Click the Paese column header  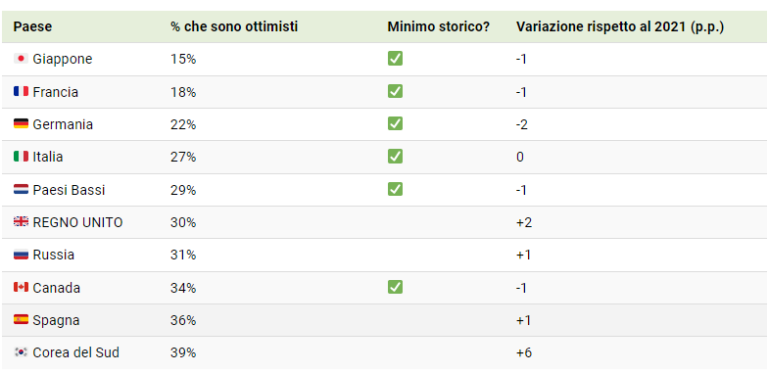click(32, 27)
